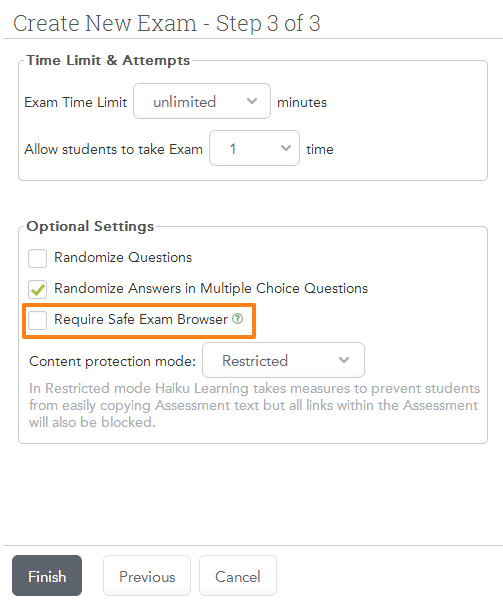This screenshot has height=612, width=503.
Task: Click the Safe Exam Browser help icon
Action: [x=237, y=319]
